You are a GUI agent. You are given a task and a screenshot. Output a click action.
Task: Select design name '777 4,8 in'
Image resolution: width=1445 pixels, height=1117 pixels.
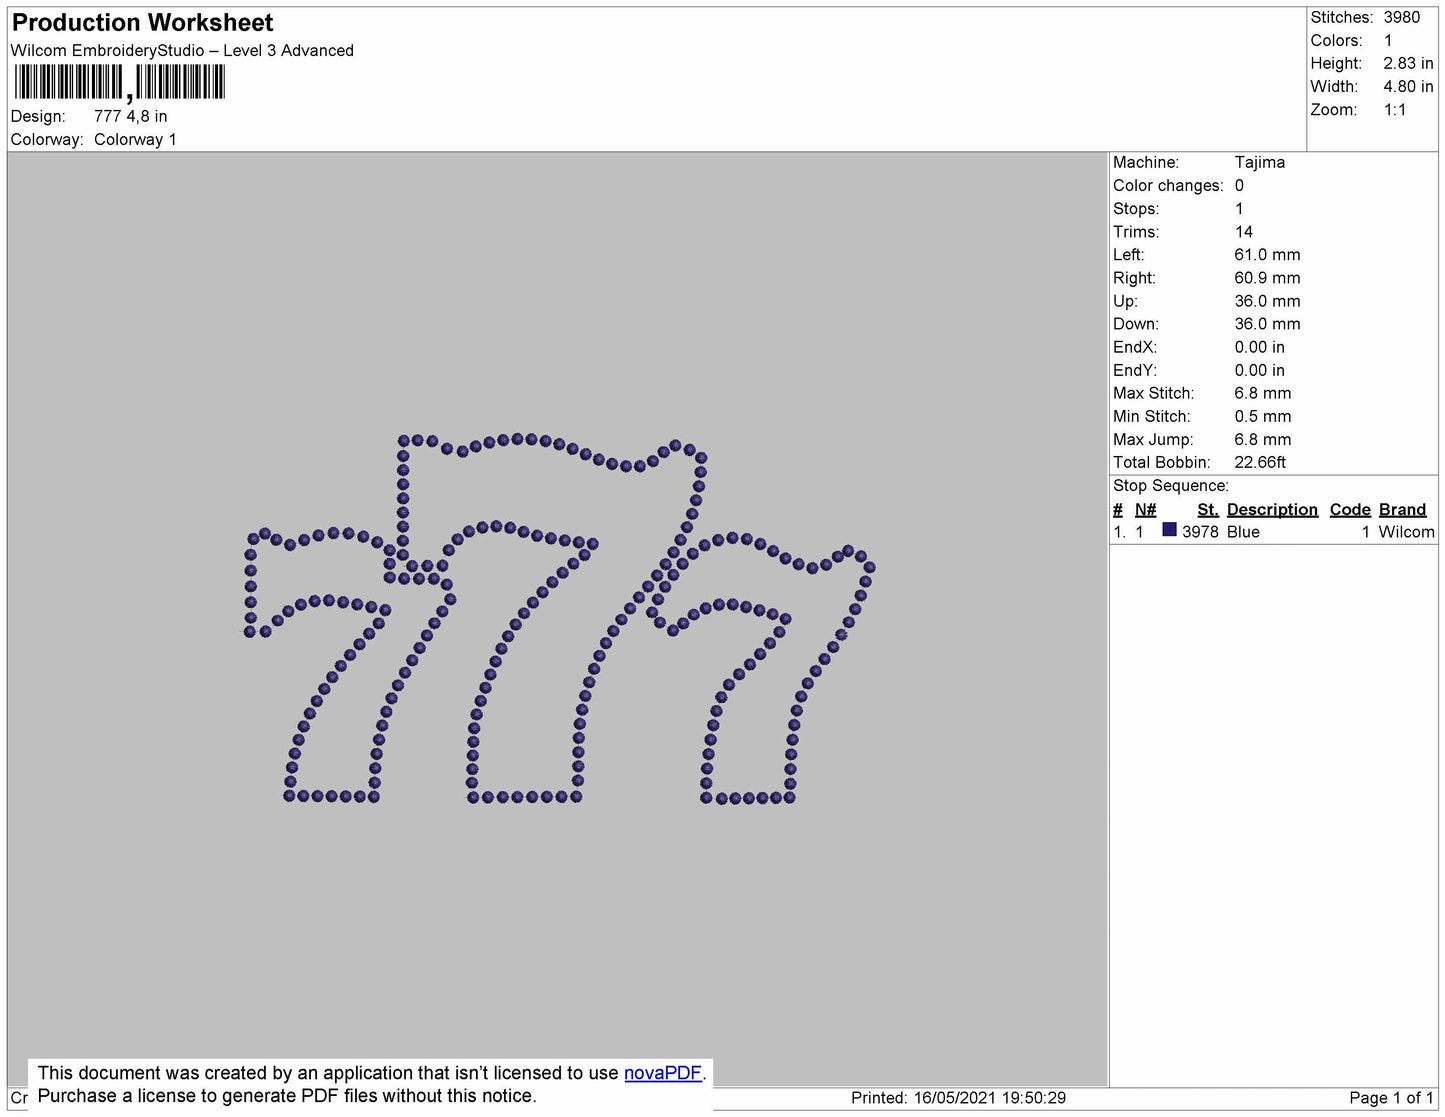click(x=131, y=116)
